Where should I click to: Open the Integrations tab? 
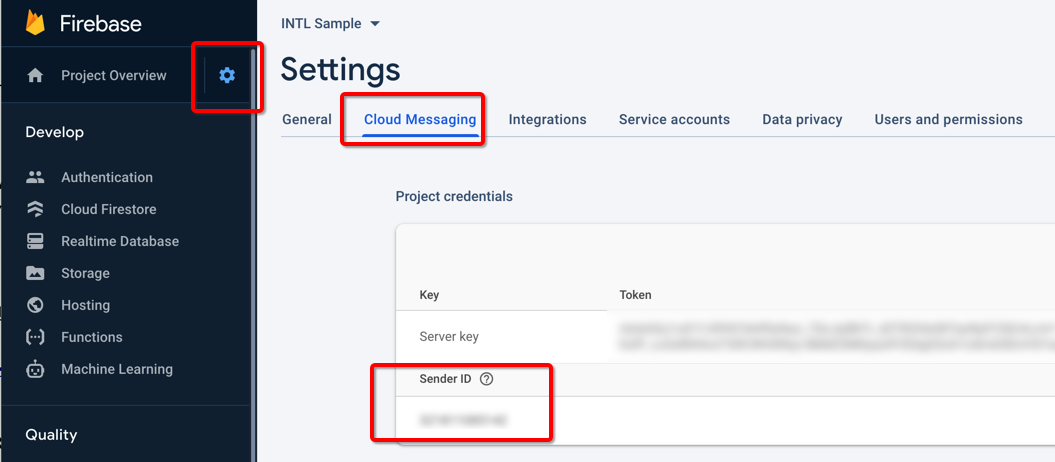tap(547, 119)
